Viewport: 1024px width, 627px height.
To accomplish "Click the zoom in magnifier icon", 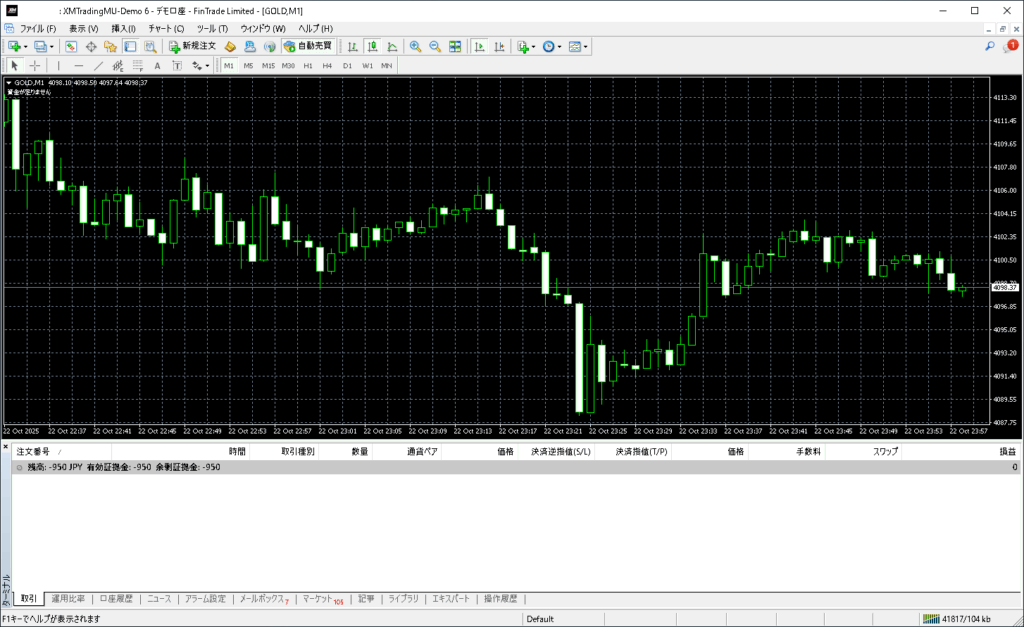I will point(415,46).
